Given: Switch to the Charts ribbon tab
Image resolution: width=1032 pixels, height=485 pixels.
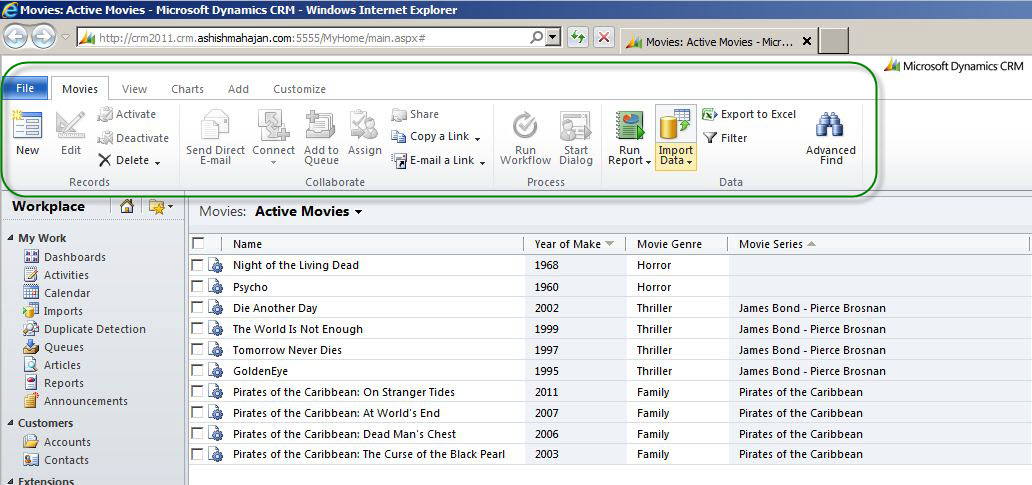Looking at the screenshot, I should click(x=188, y=89).
